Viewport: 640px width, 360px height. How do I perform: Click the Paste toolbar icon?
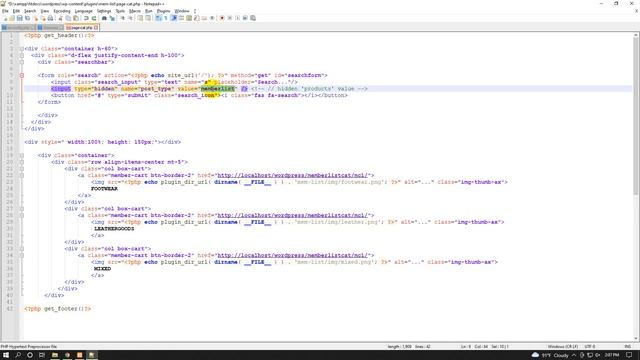(76, 18)
